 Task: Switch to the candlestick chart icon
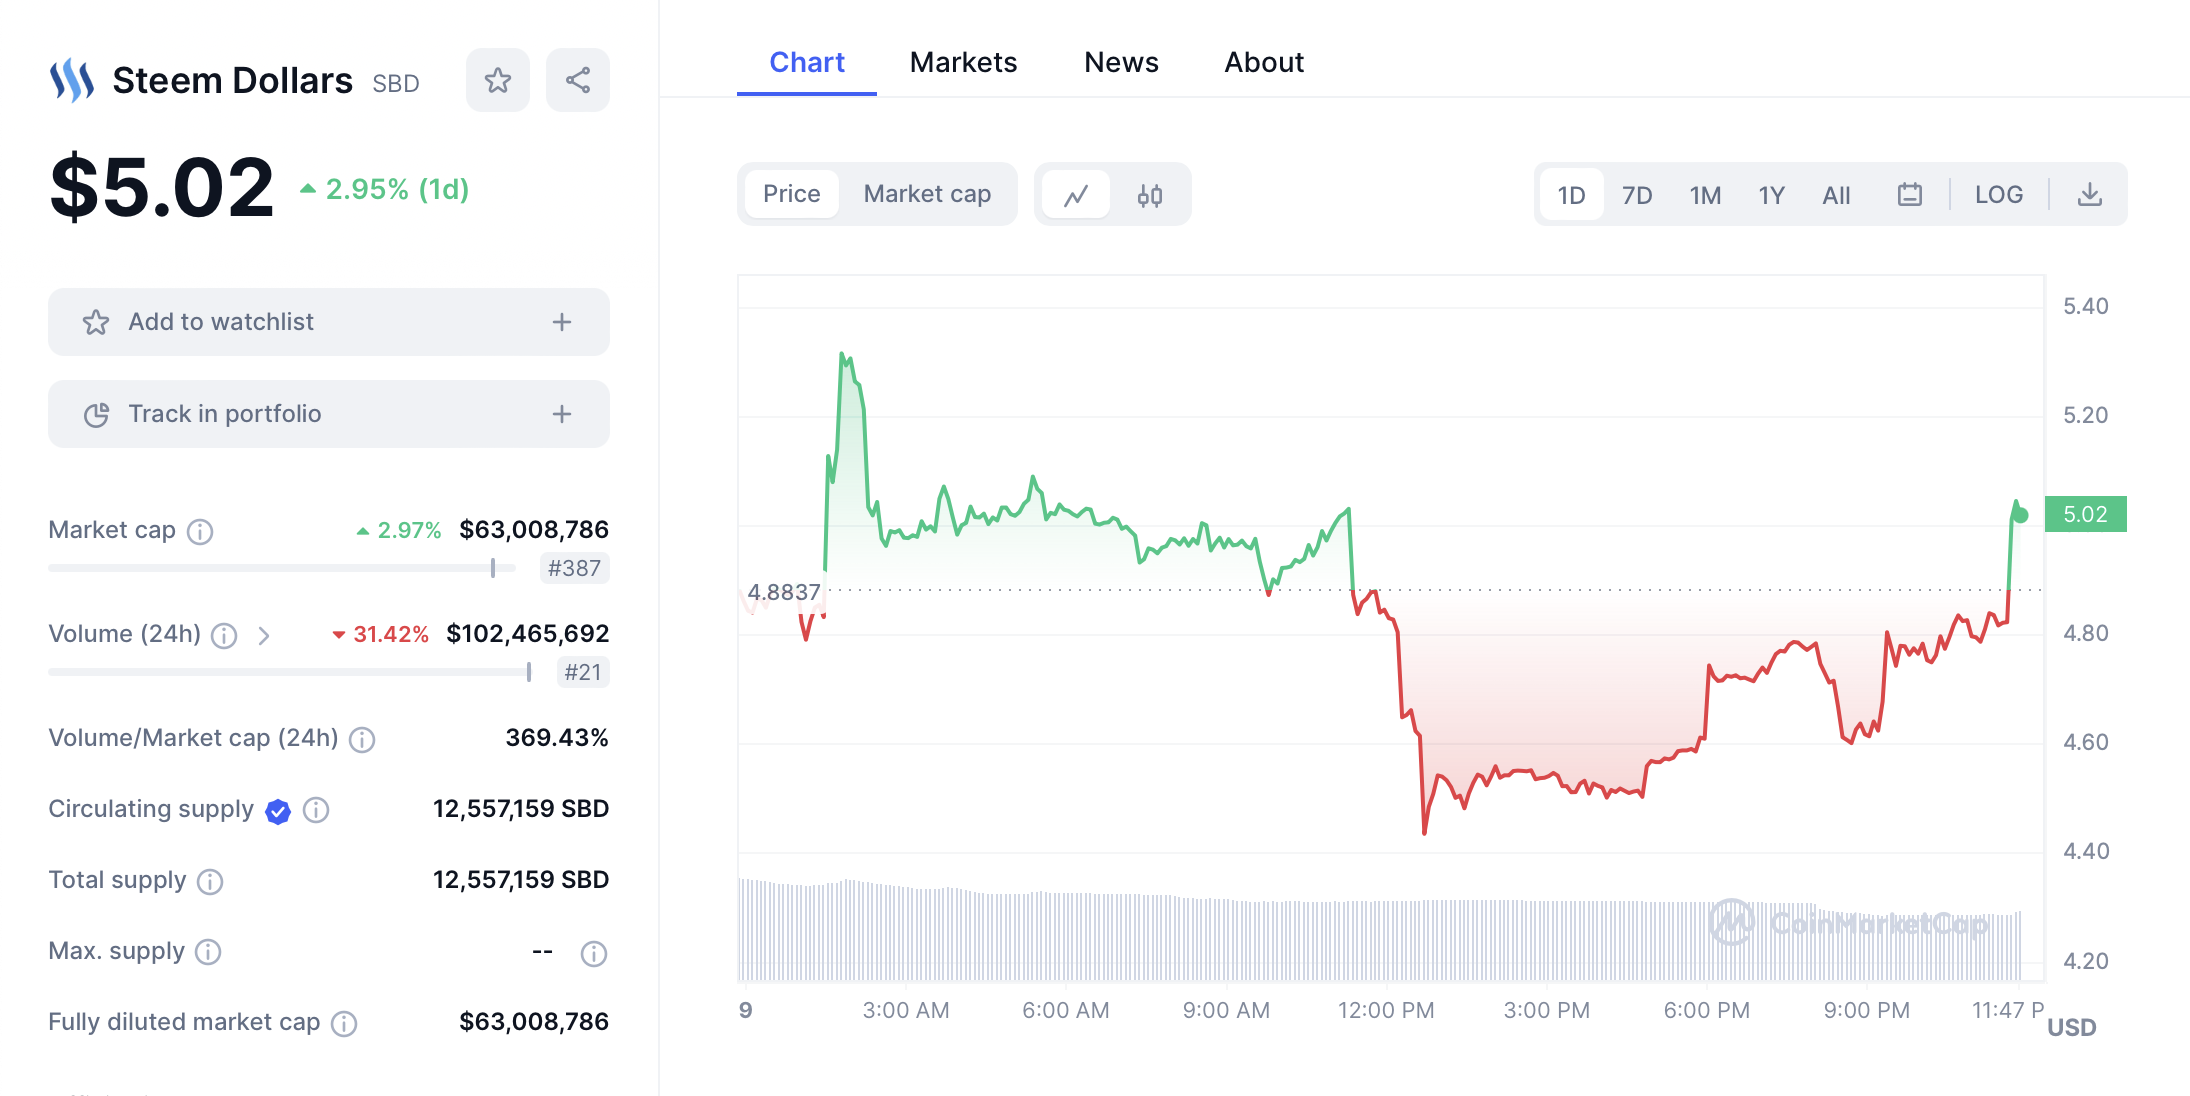(1150, 195)
